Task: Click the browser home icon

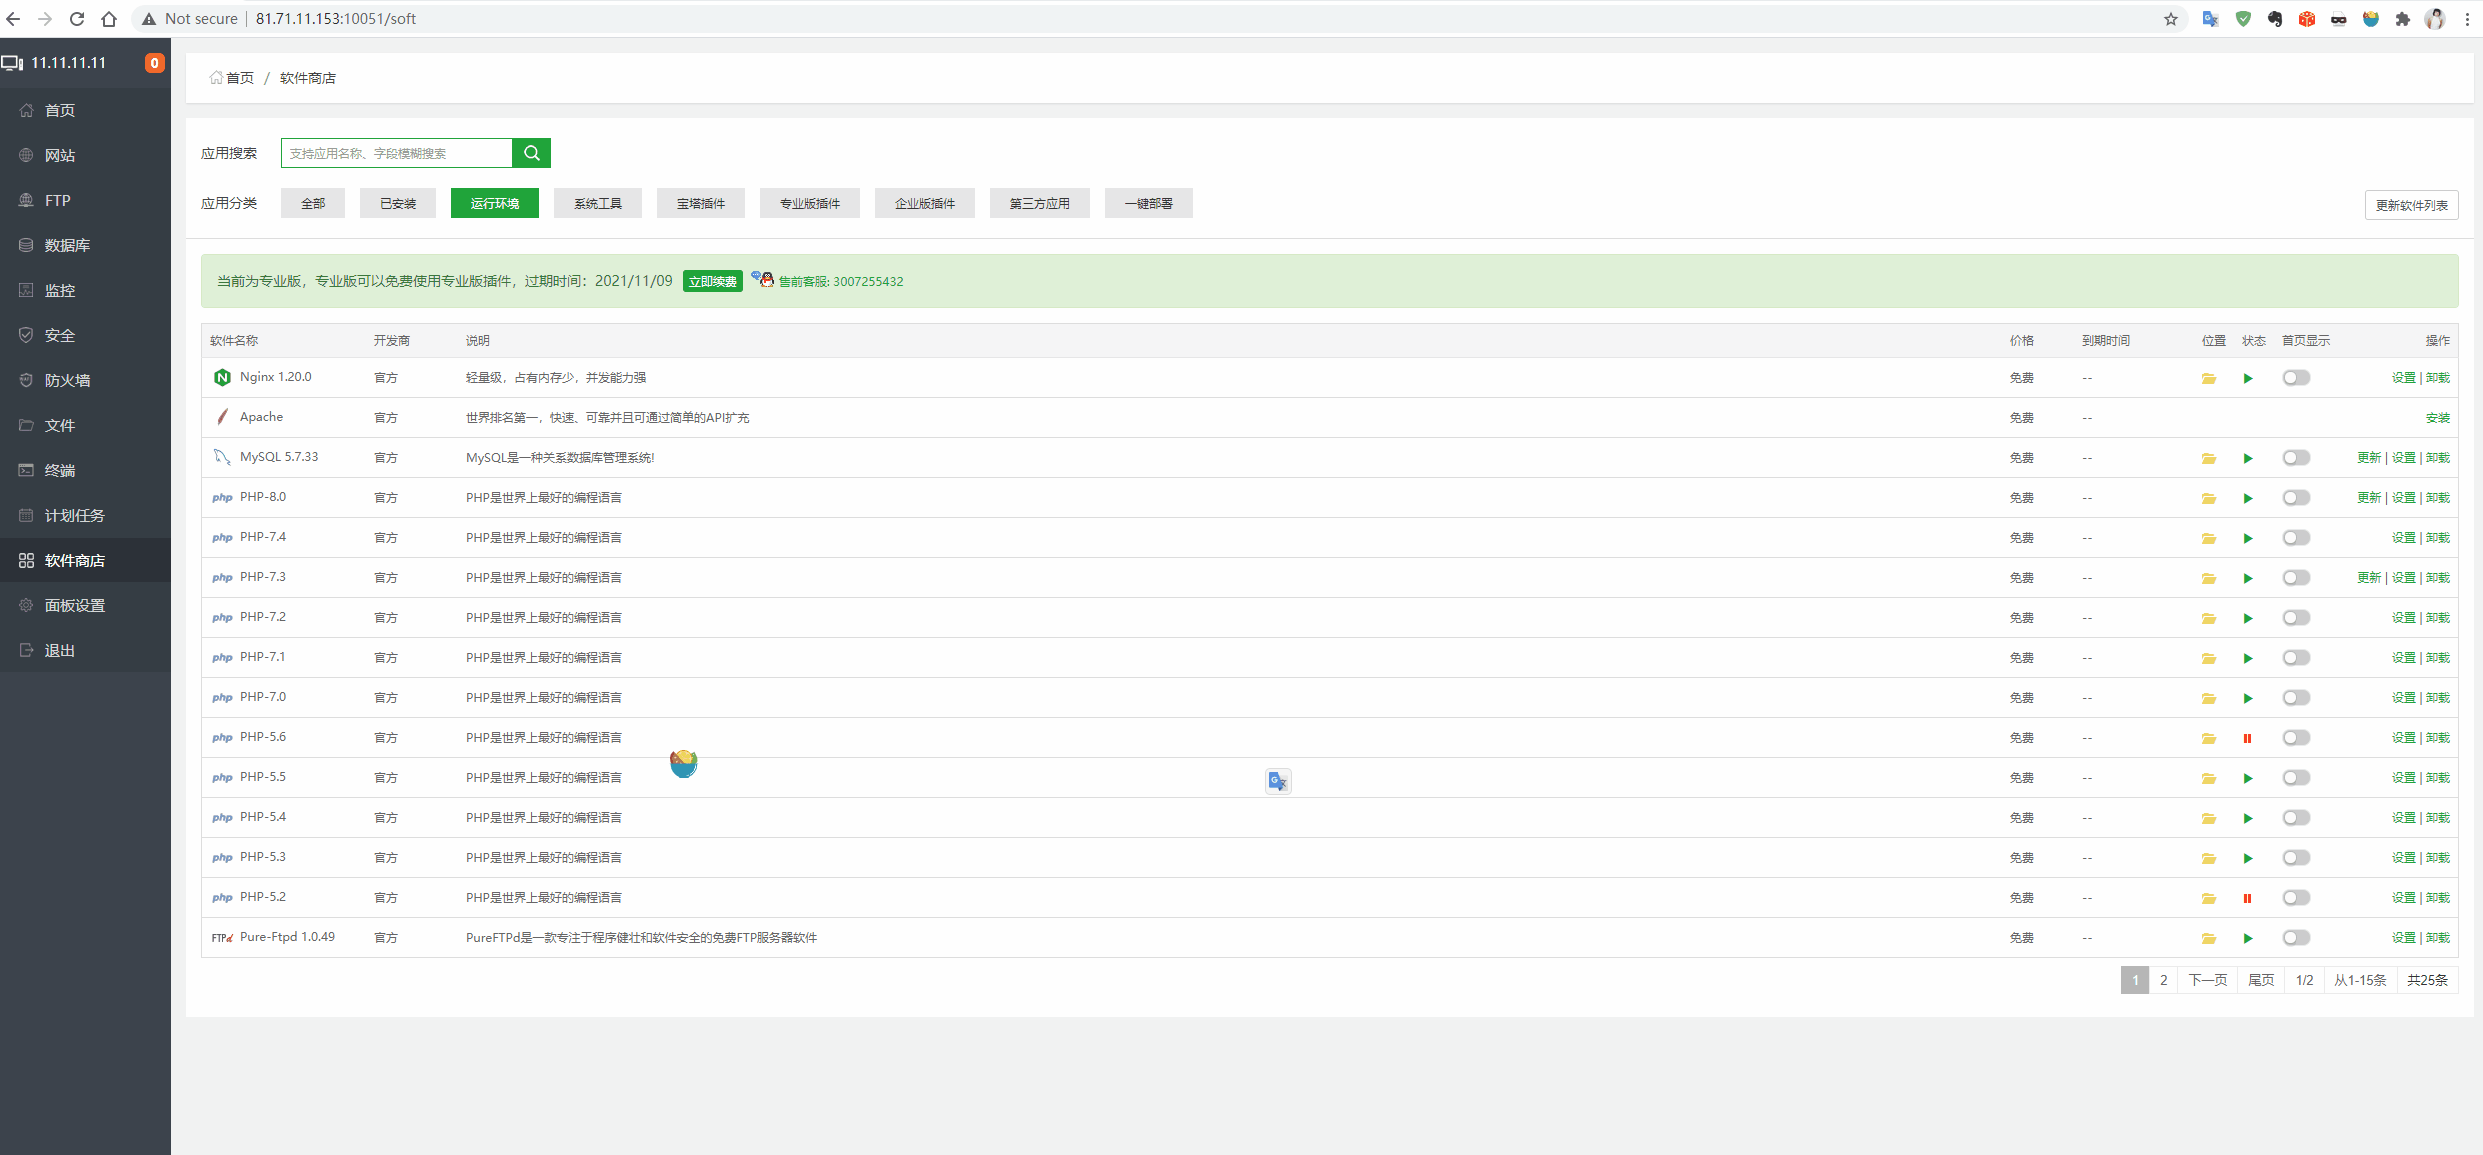Action: pos(109,19)
